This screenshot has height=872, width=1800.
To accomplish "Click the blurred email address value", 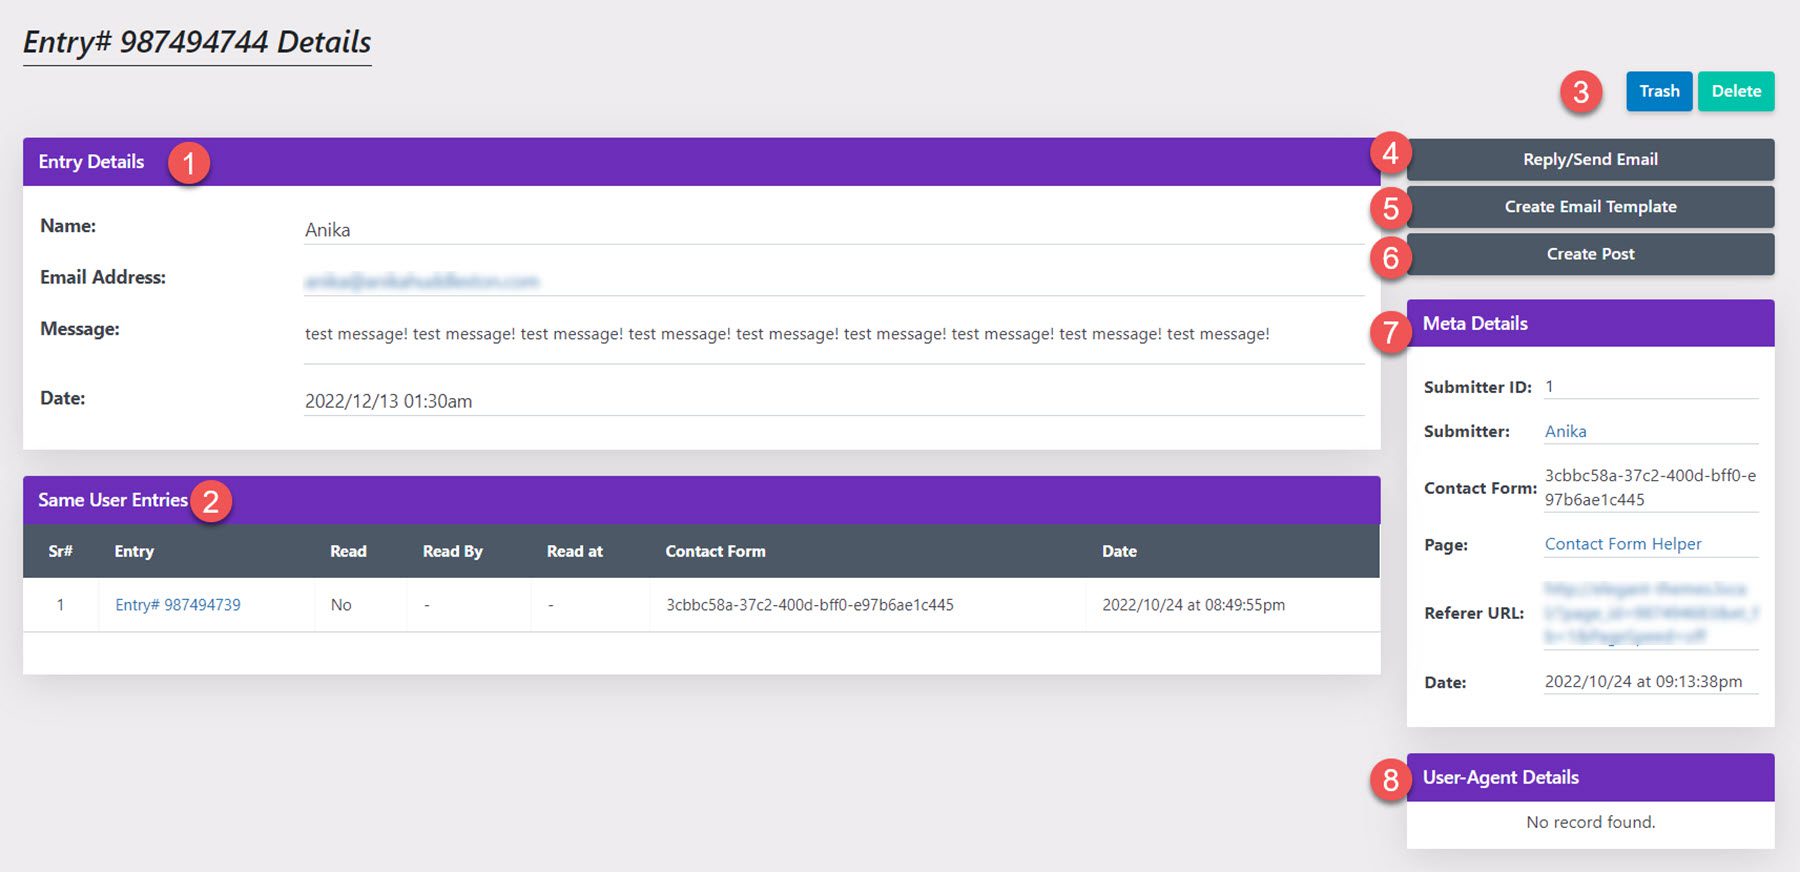I will point(422,281).
